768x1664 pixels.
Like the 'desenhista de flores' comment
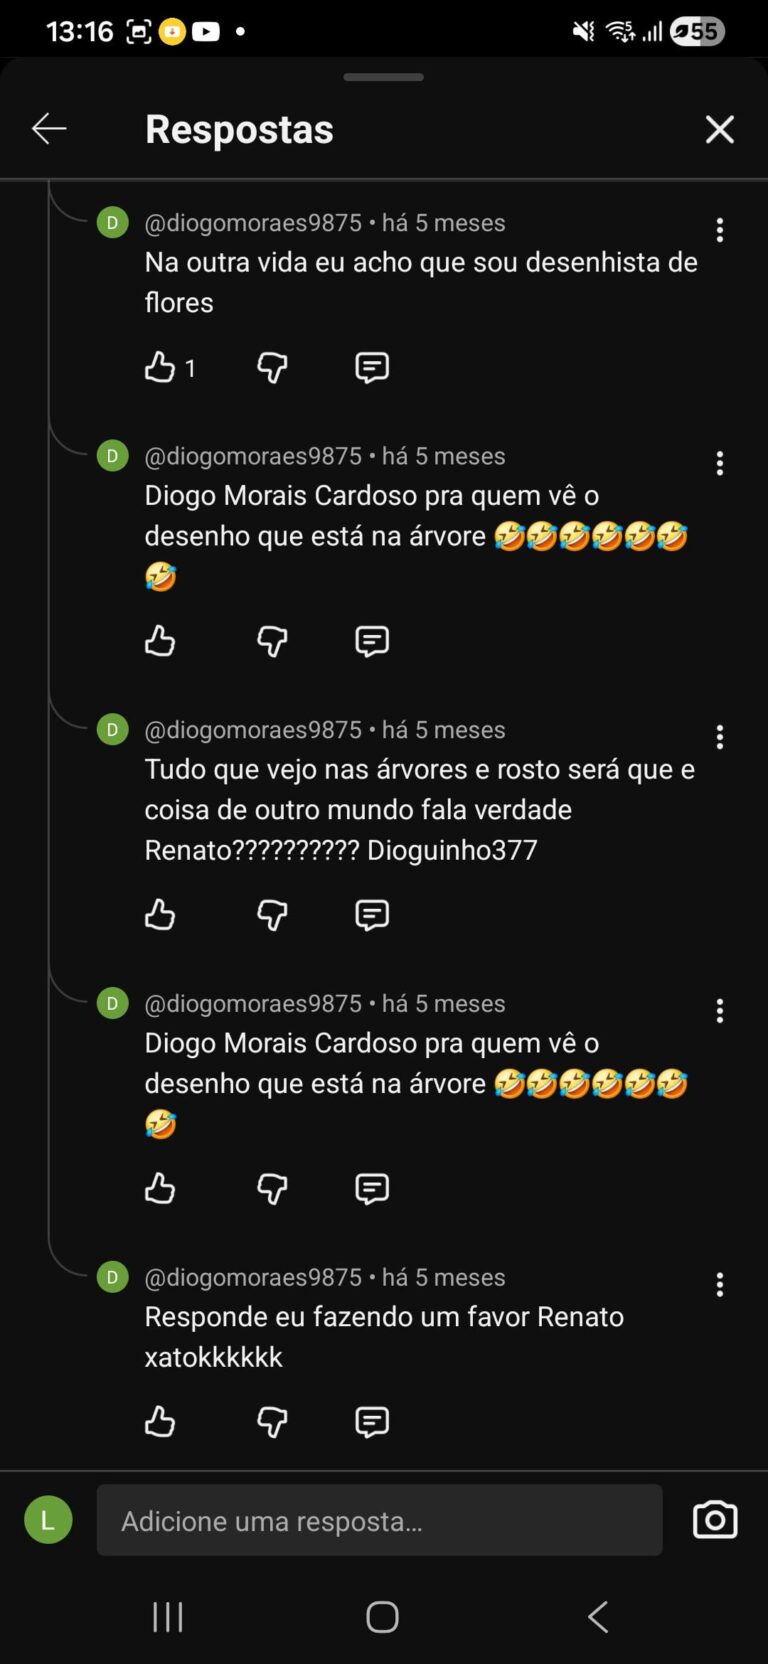click(160, 368)
